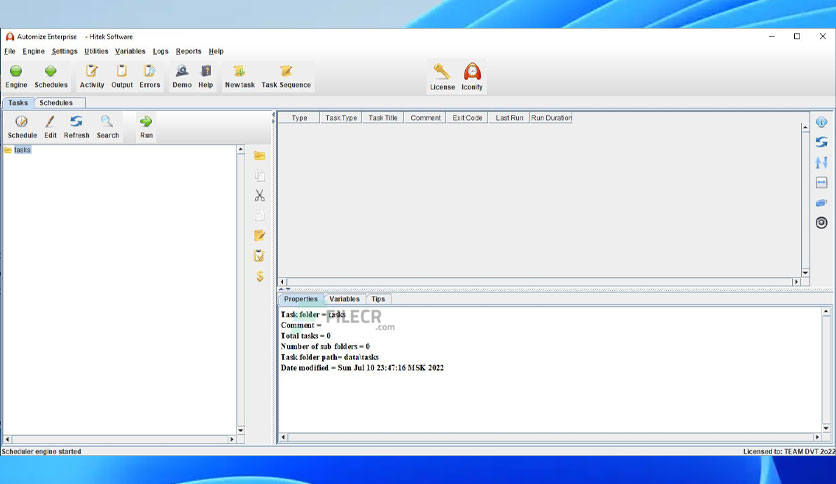This screenshot has width=836, height=484.
Task: Select the tasks folder in tree
Action: coord(22,150)
